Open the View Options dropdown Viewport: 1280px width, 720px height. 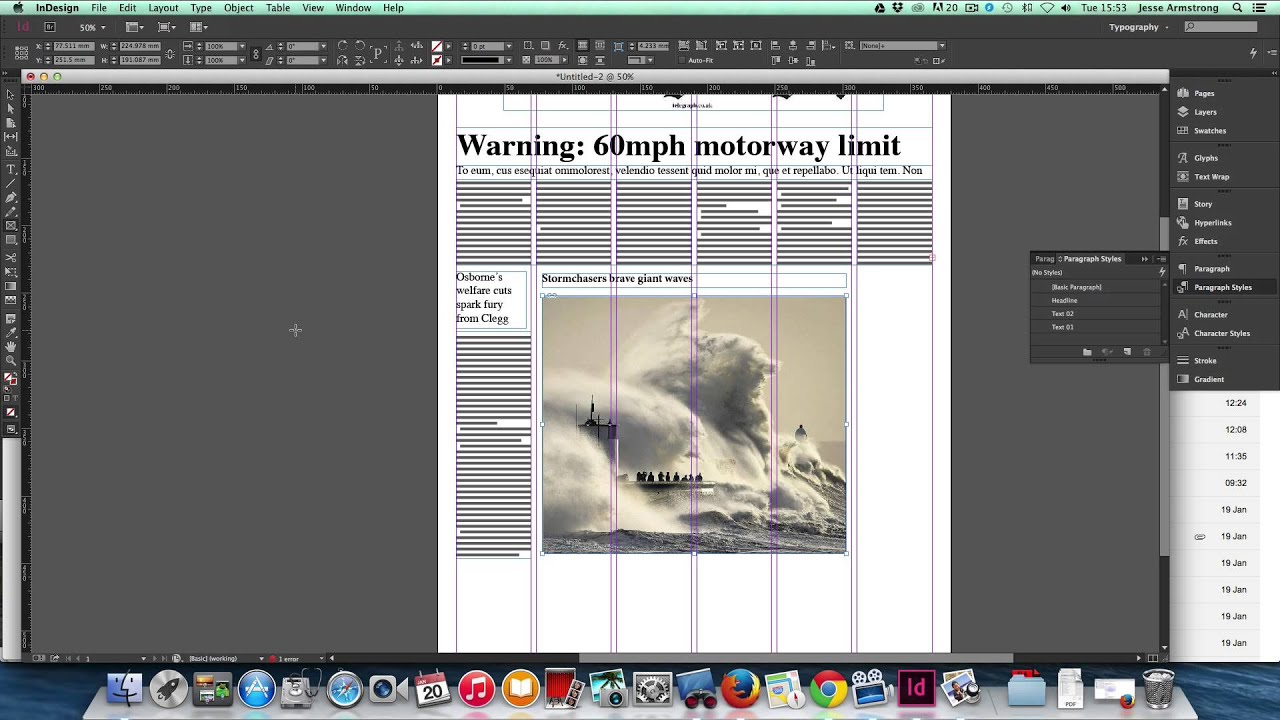135,27
